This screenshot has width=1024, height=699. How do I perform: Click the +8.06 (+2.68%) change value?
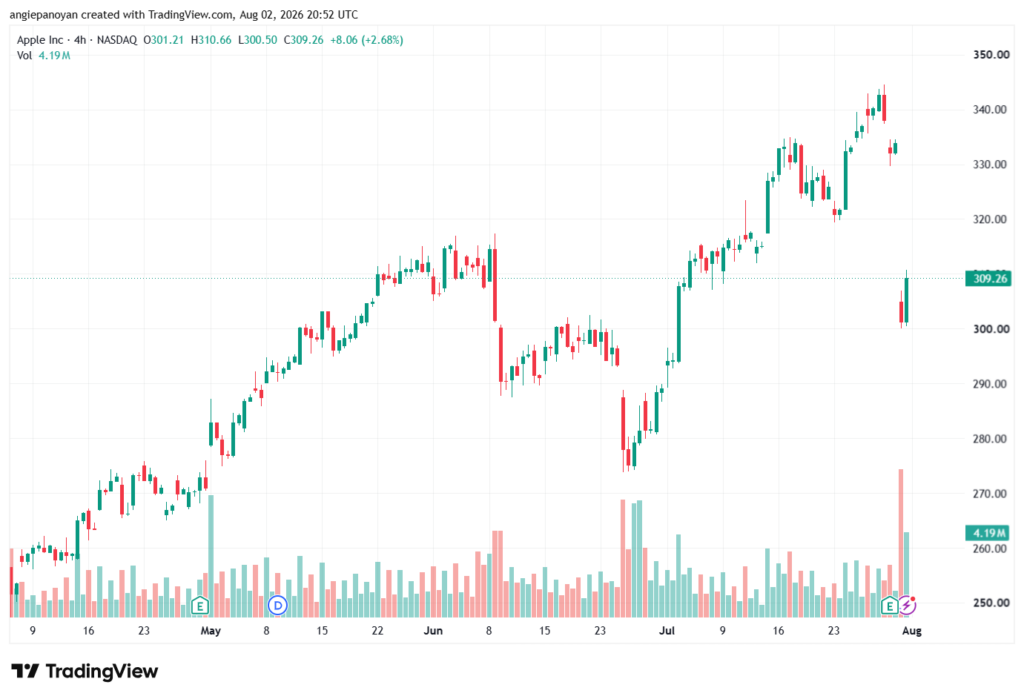coord(366,40)
